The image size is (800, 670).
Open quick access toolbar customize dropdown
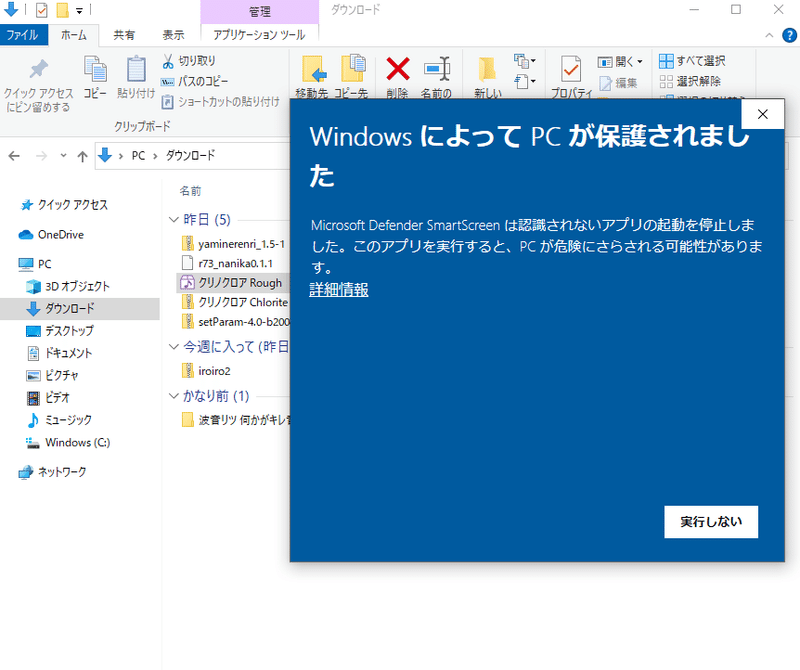pyautogui.click(x=79, y=10)
